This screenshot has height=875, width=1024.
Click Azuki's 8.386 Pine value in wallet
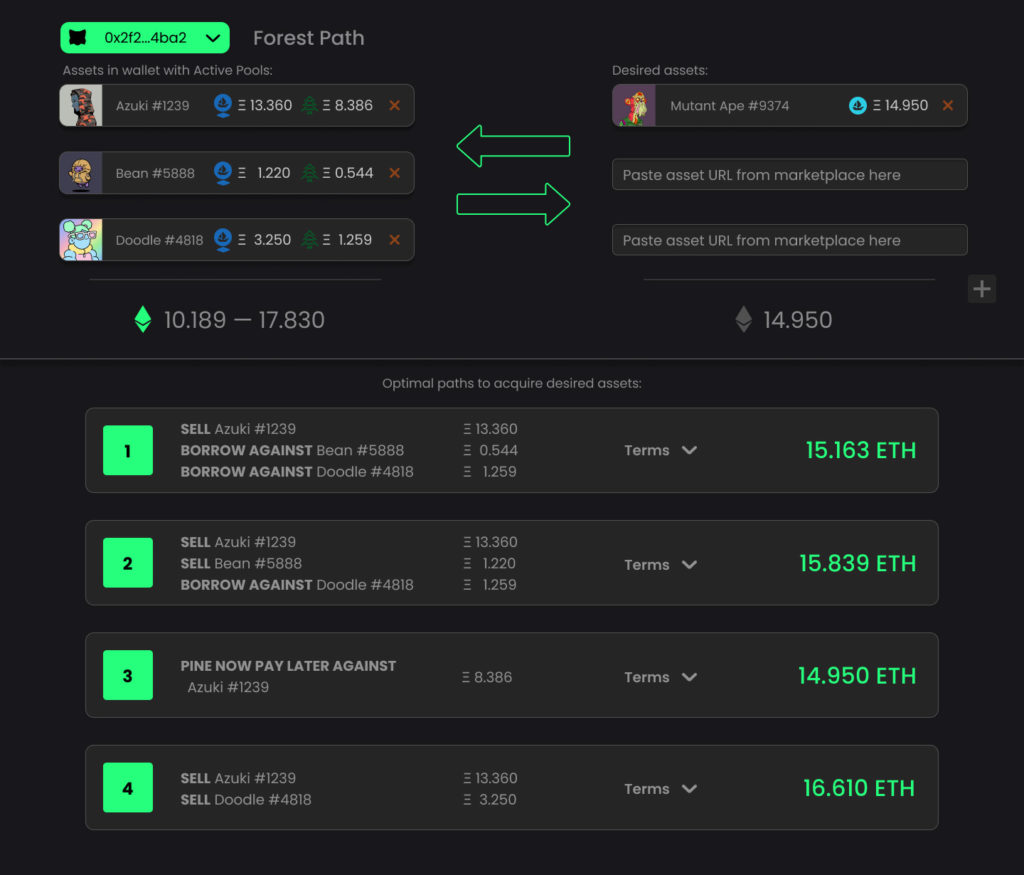347,105
